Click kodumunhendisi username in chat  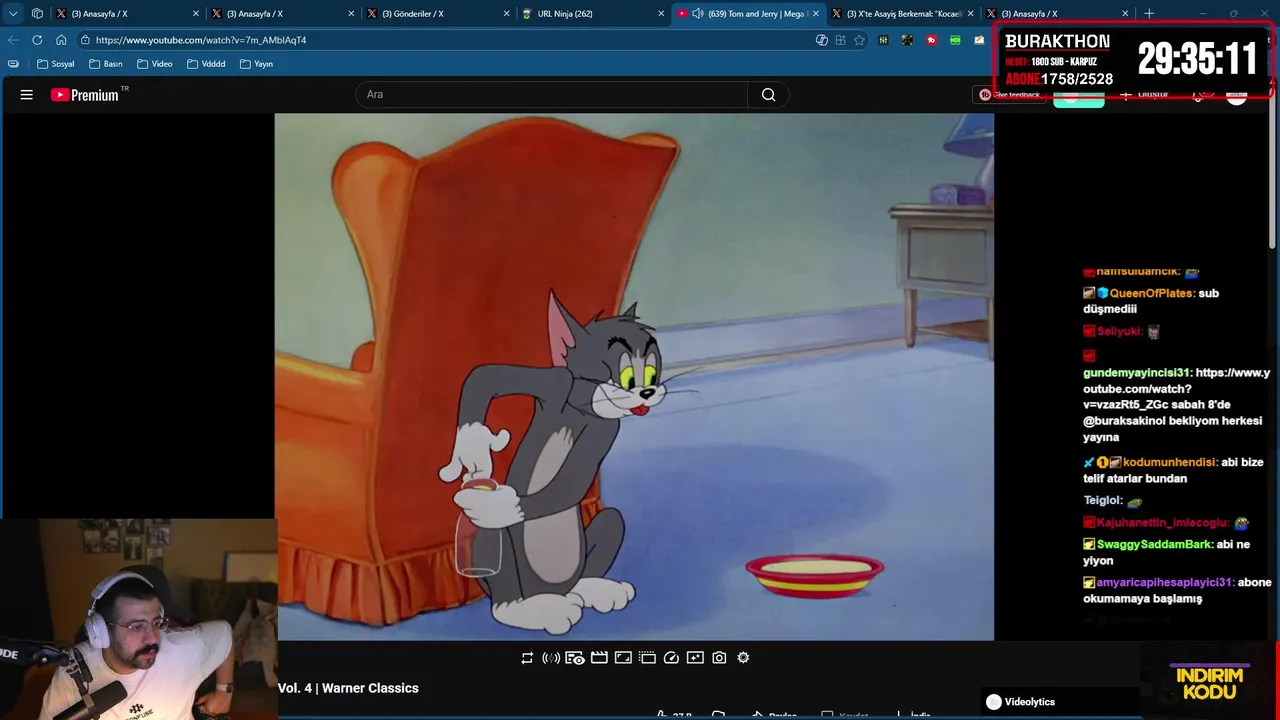pyautogui.click(x=1170, y=462)
